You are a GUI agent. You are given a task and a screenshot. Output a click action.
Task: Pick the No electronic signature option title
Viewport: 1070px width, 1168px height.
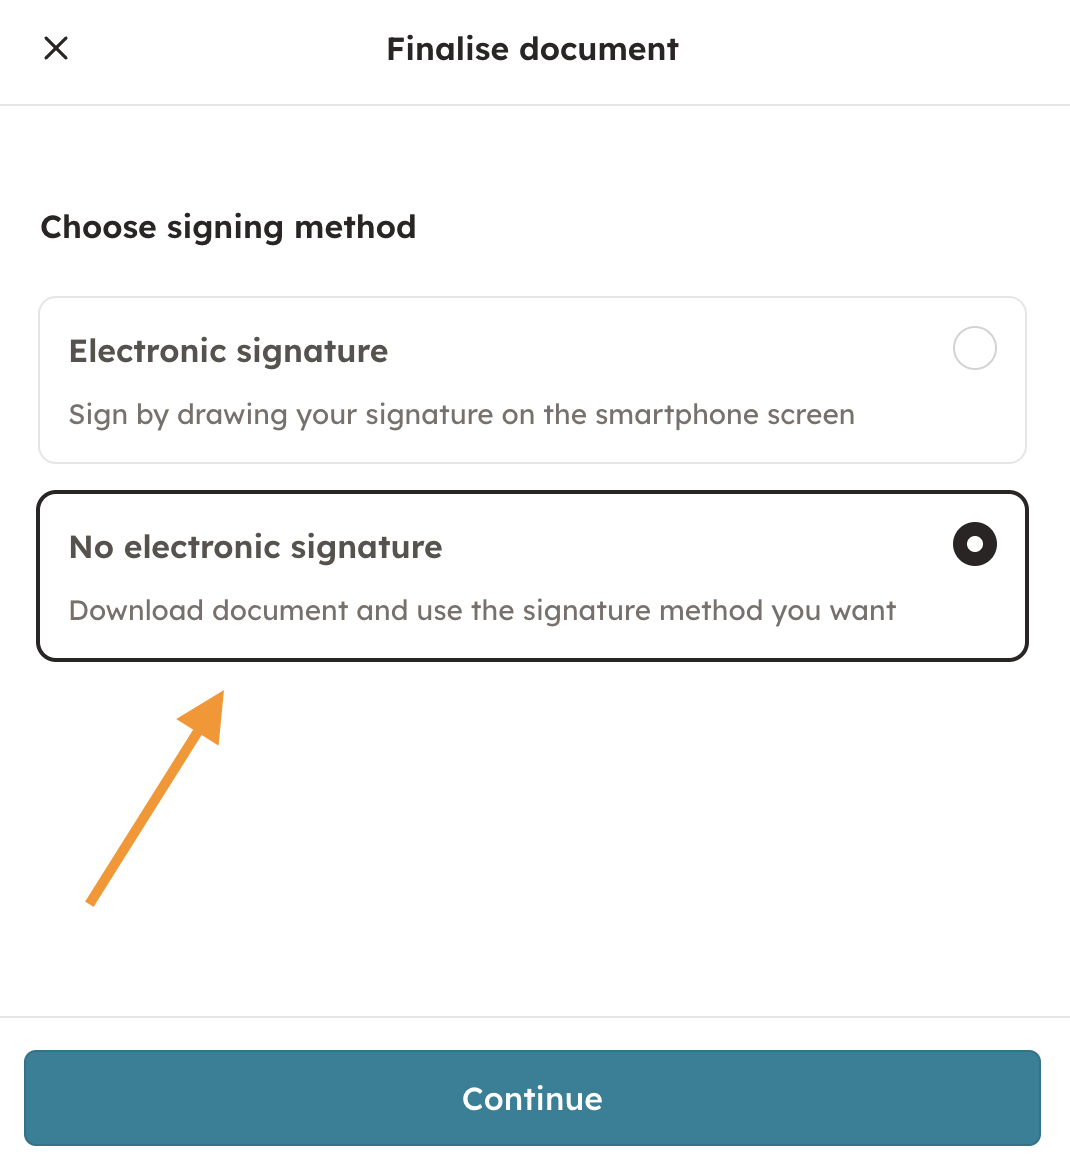[255, 547]
